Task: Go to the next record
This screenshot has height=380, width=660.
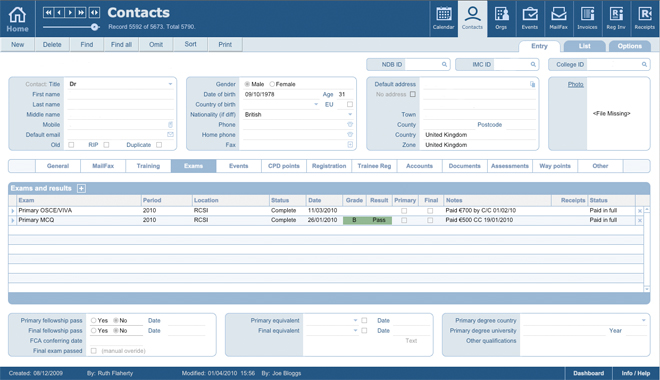Action: [x=70, y=13]
